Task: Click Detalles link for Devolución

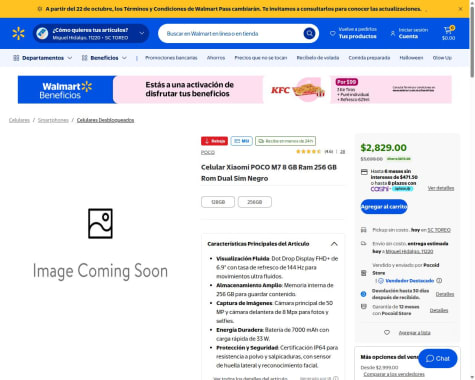Action: [445, 294]
